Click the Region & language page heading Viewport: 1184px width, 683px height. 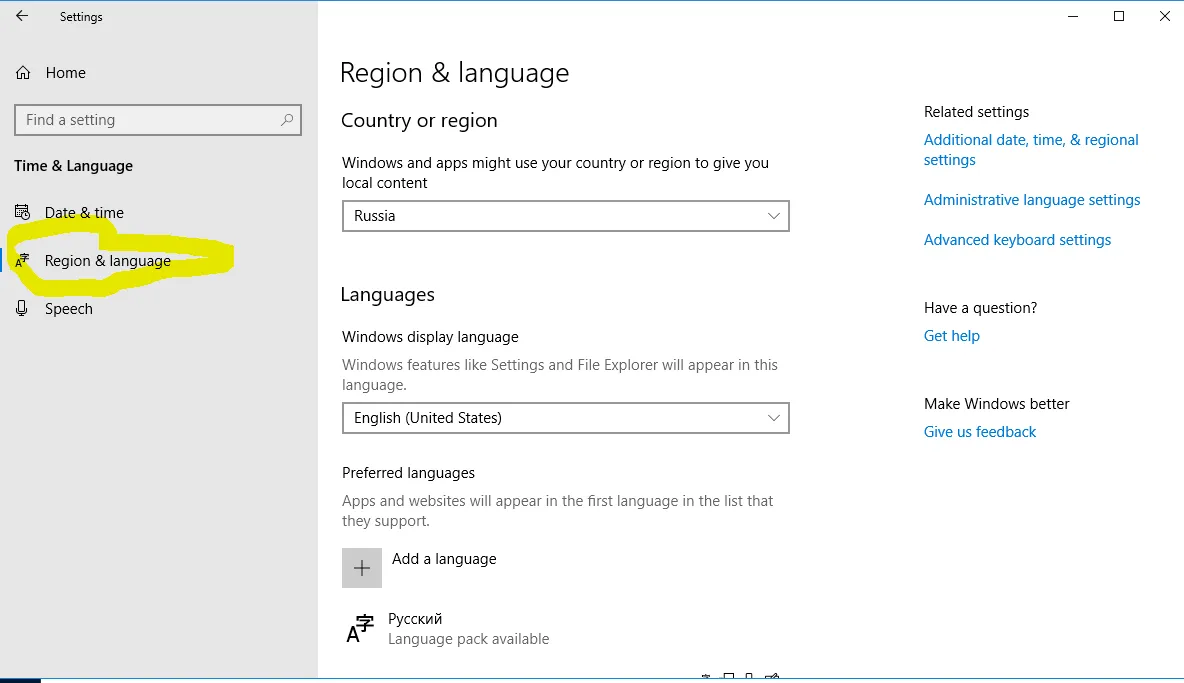pyautogui.click(x=455, y=73)
